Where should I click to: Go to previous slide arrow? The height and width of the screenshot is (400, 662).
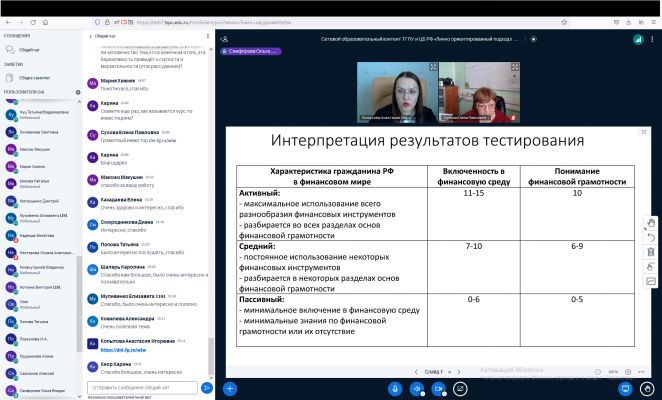coord(416,372)
